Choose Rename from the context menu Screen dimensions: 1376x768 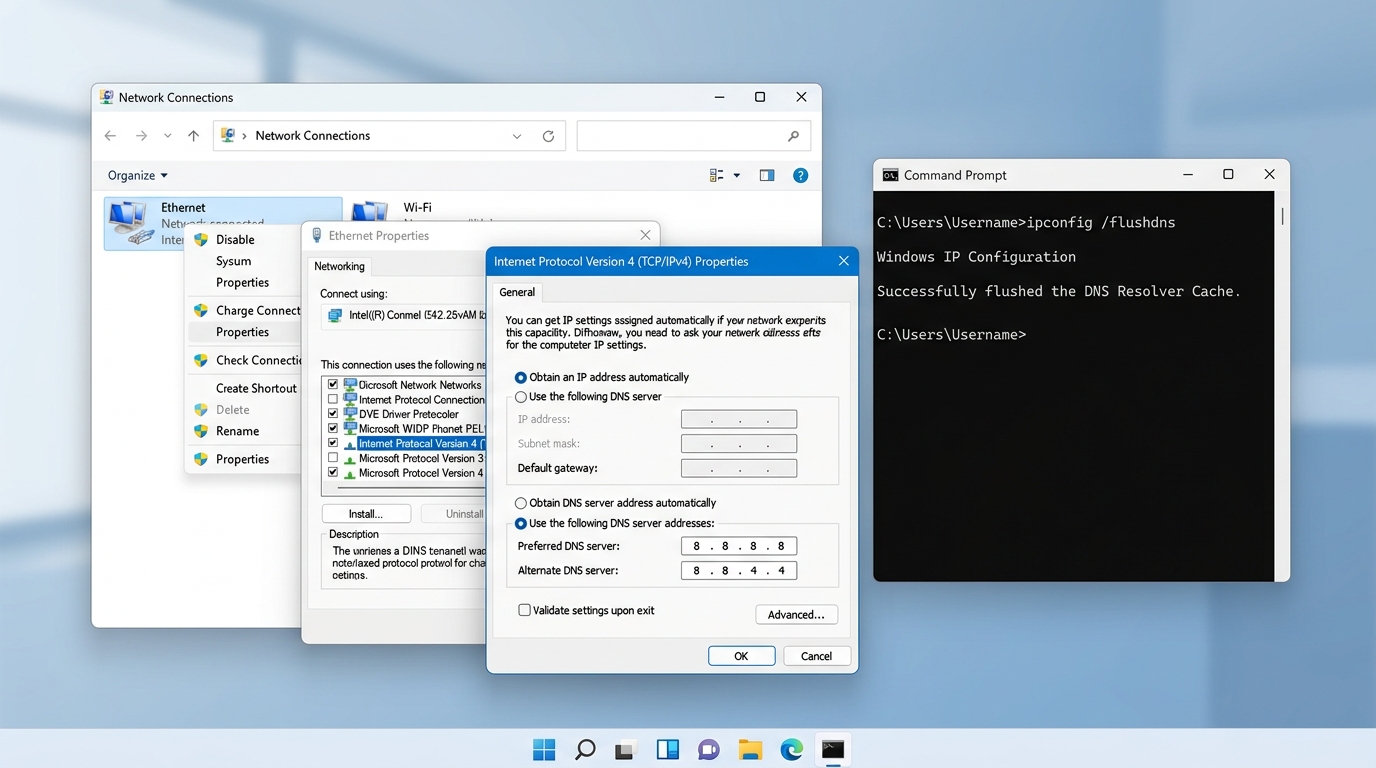coord(237,431)
